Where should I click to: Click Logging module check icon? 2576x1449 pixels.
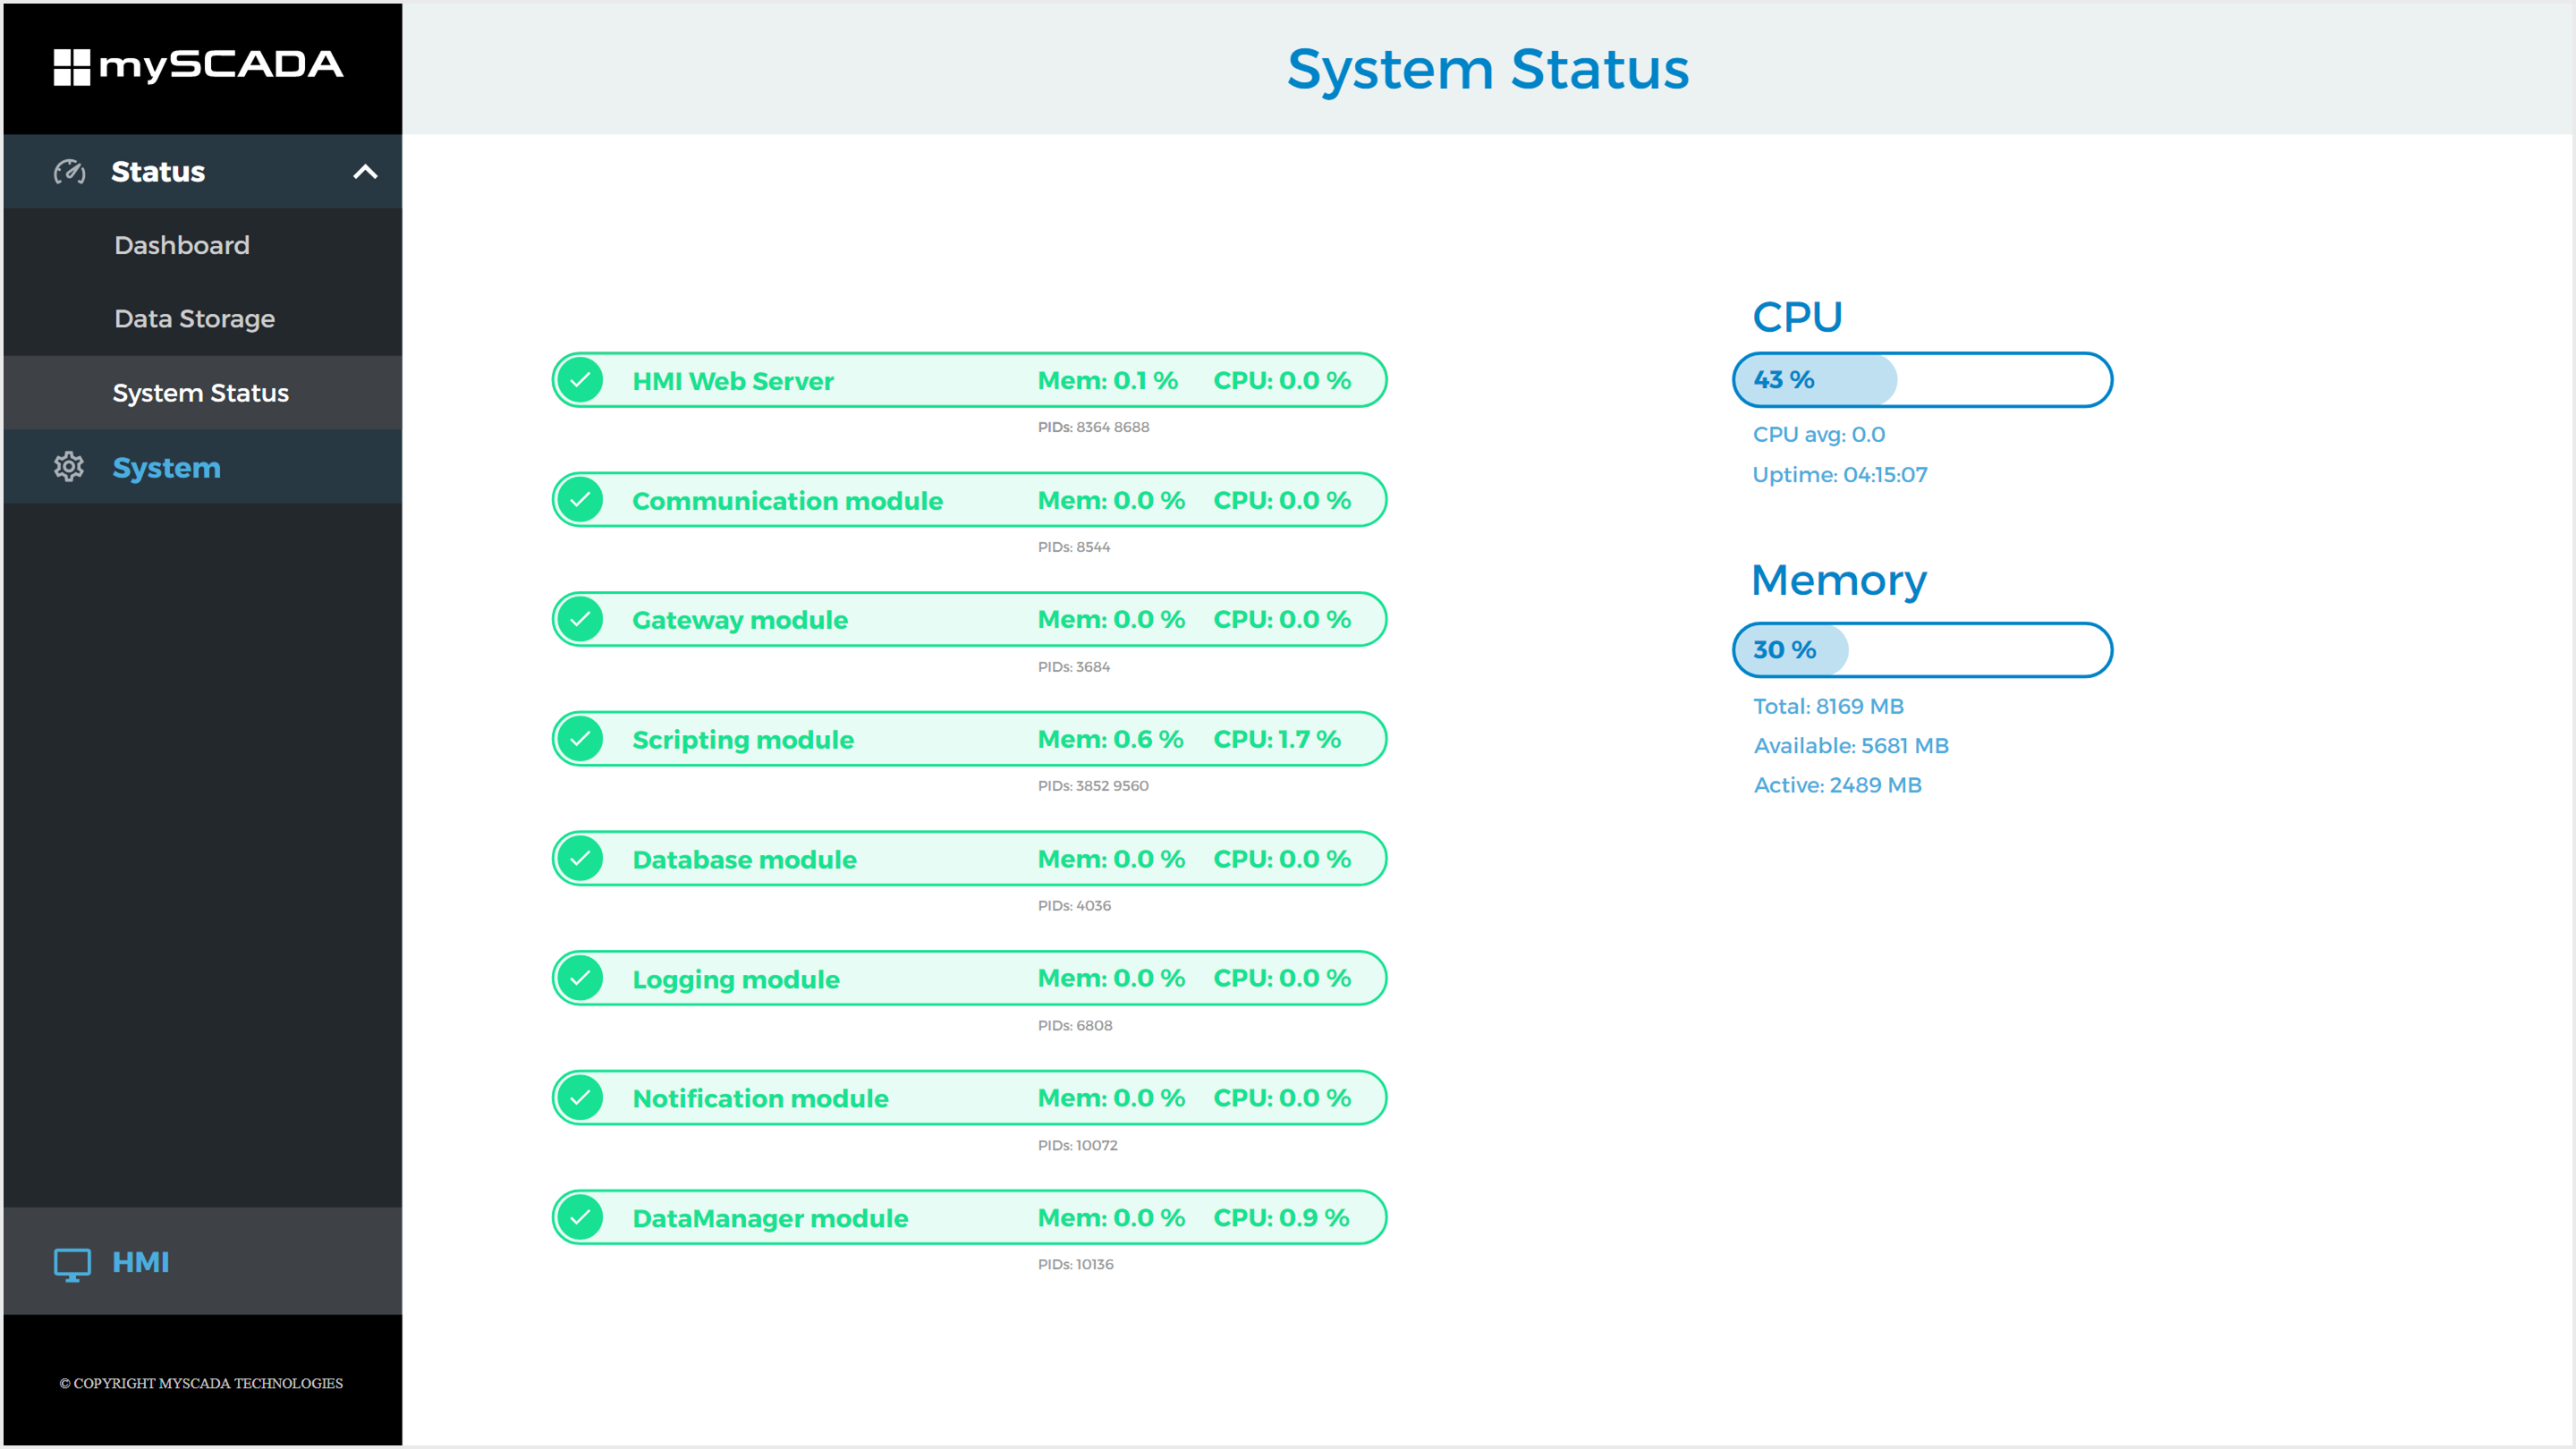580,978
